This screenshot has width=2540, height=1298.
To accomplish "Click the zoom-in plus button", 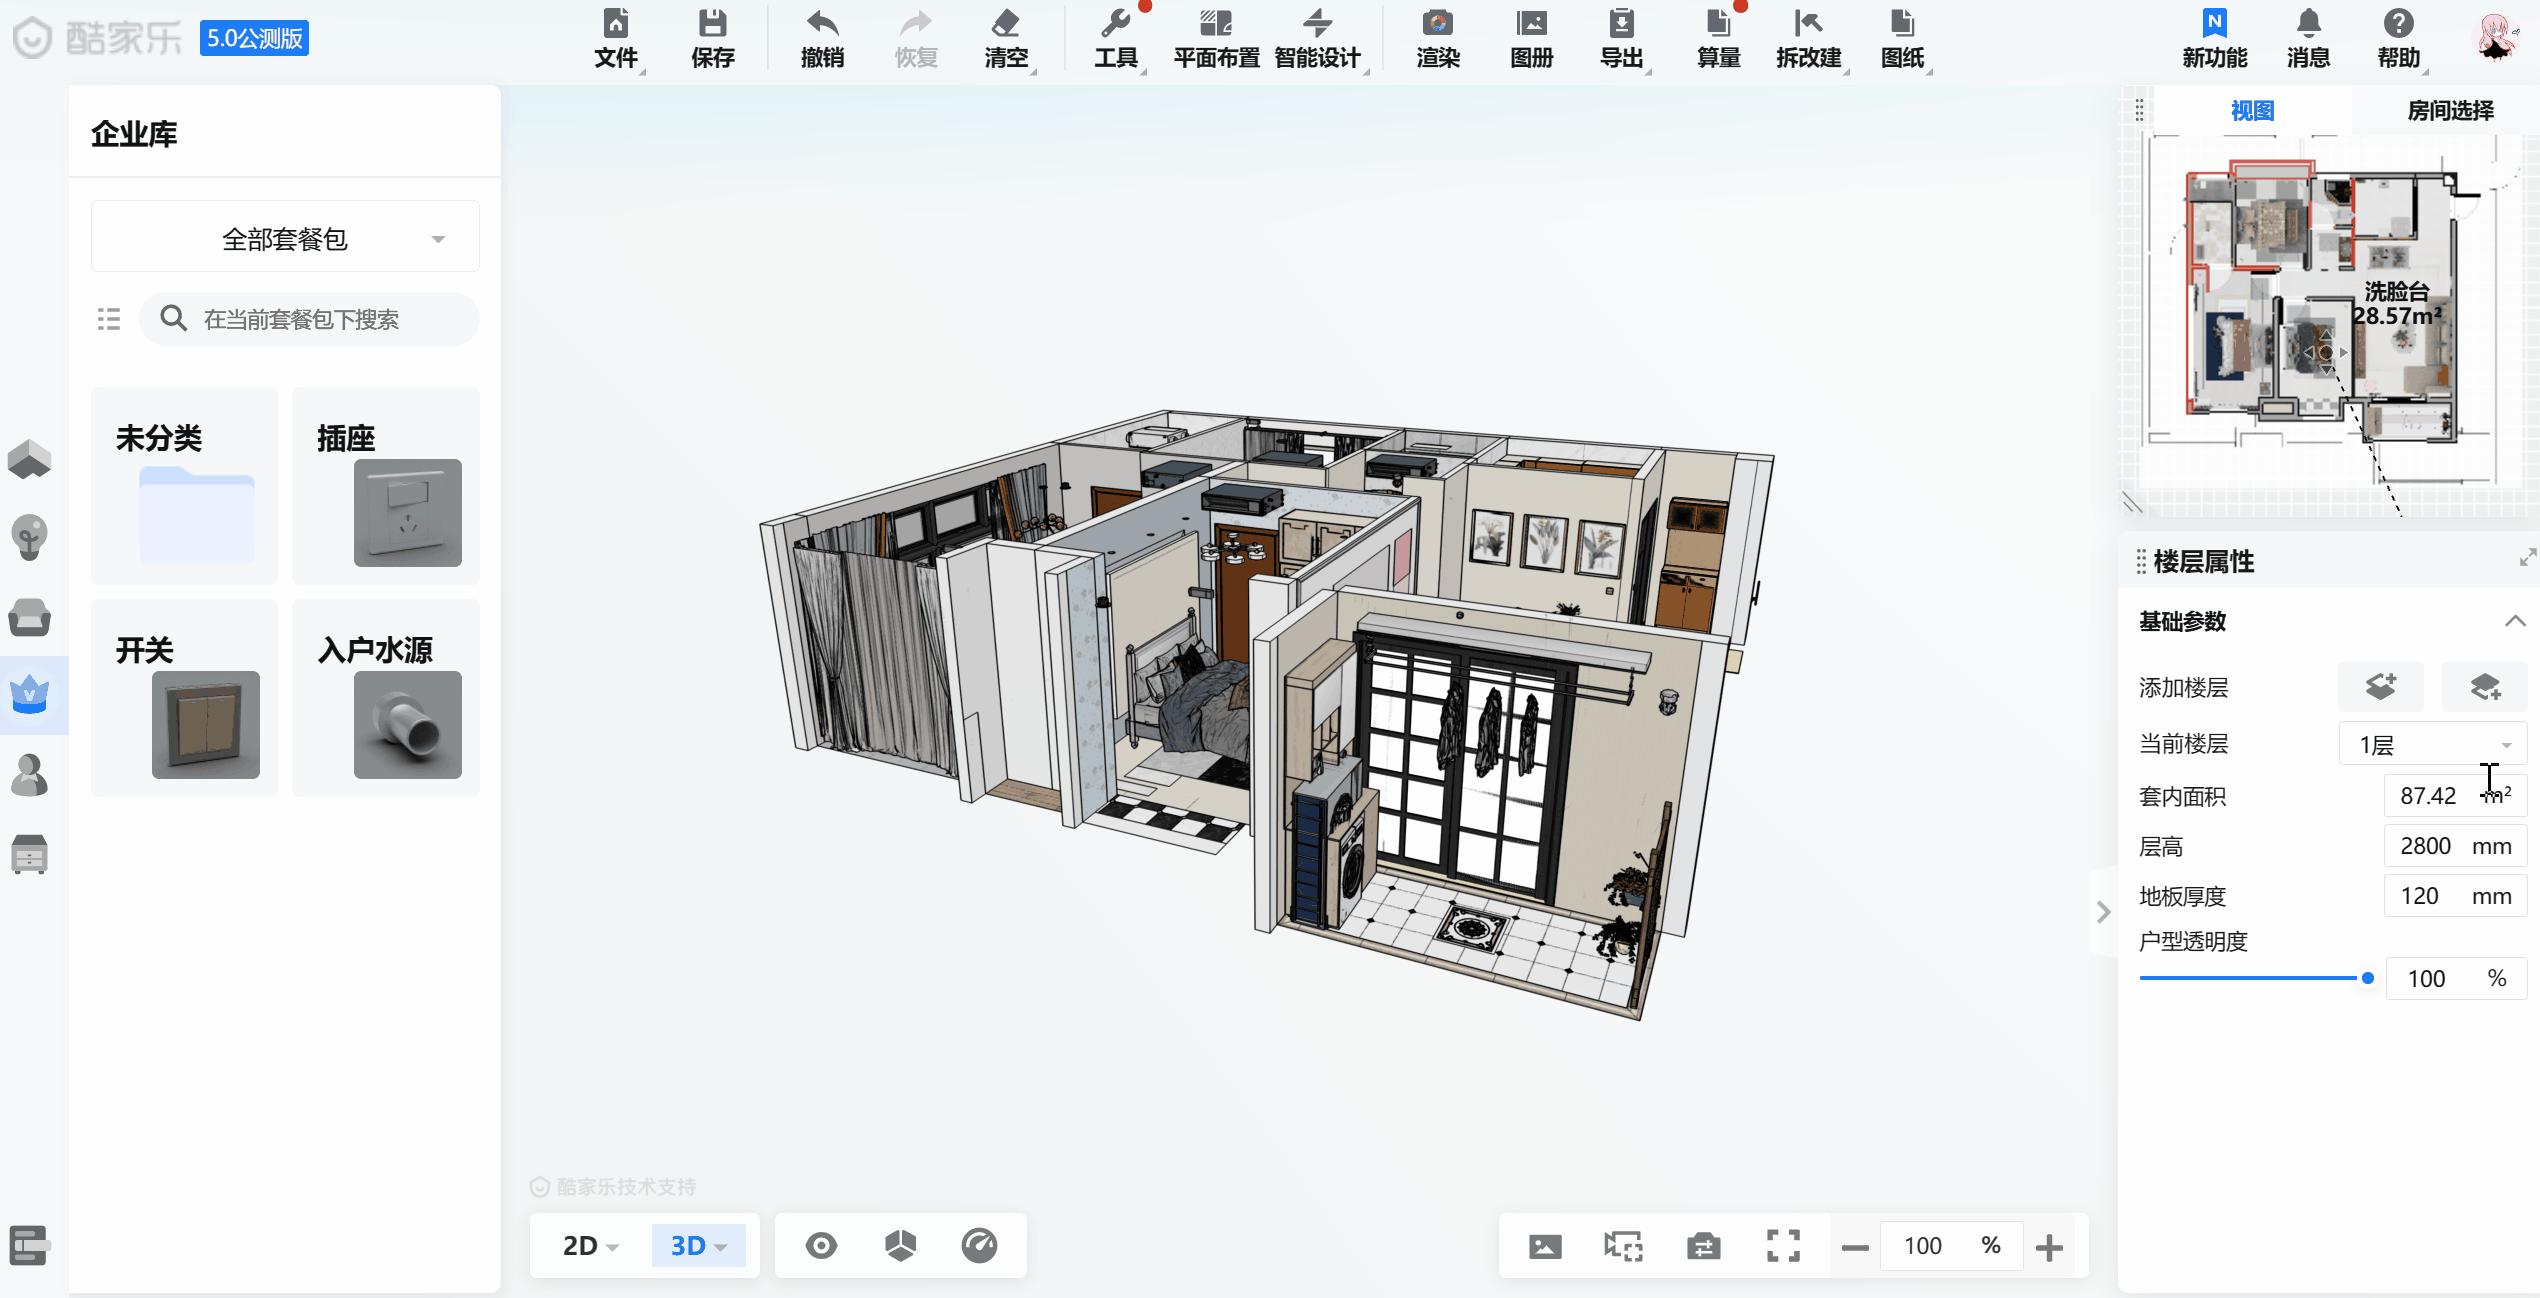I will [x=2049, y=1247].
